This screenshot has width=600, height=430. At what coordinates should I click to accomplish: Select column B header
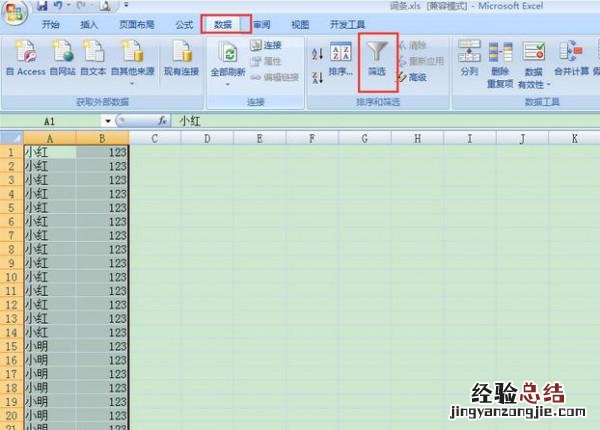(x=102, y=138)
